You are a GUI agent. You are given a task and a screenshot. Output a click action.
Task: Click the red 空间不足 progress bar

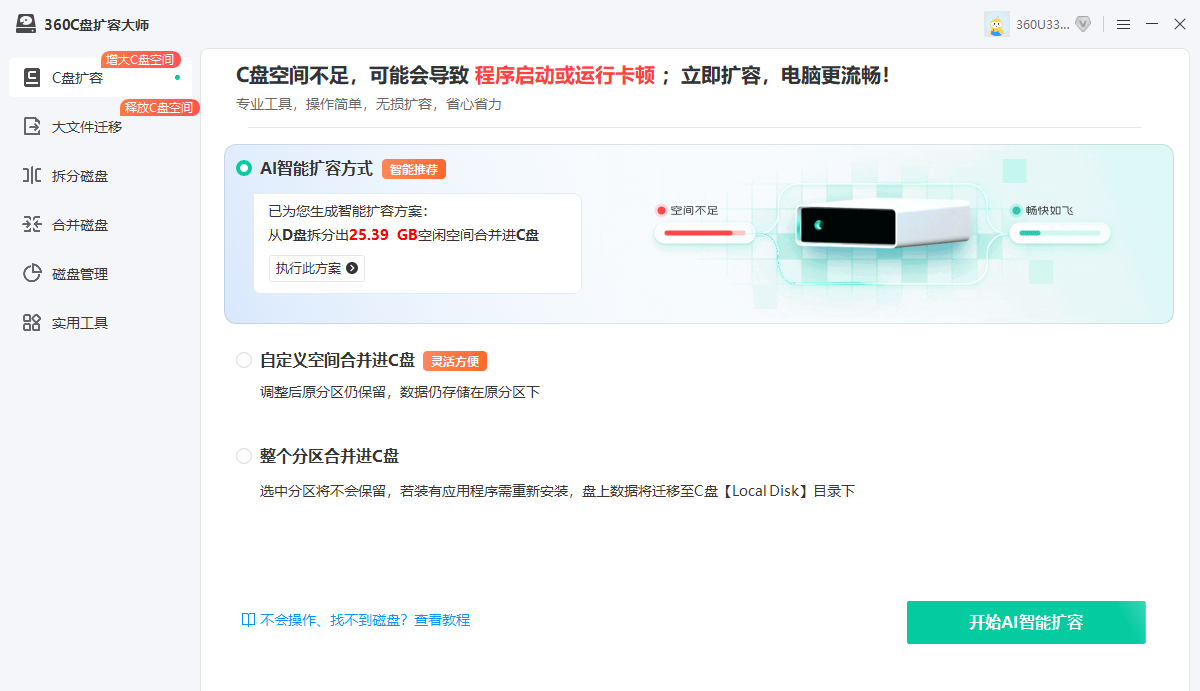[x=706, y=233]
